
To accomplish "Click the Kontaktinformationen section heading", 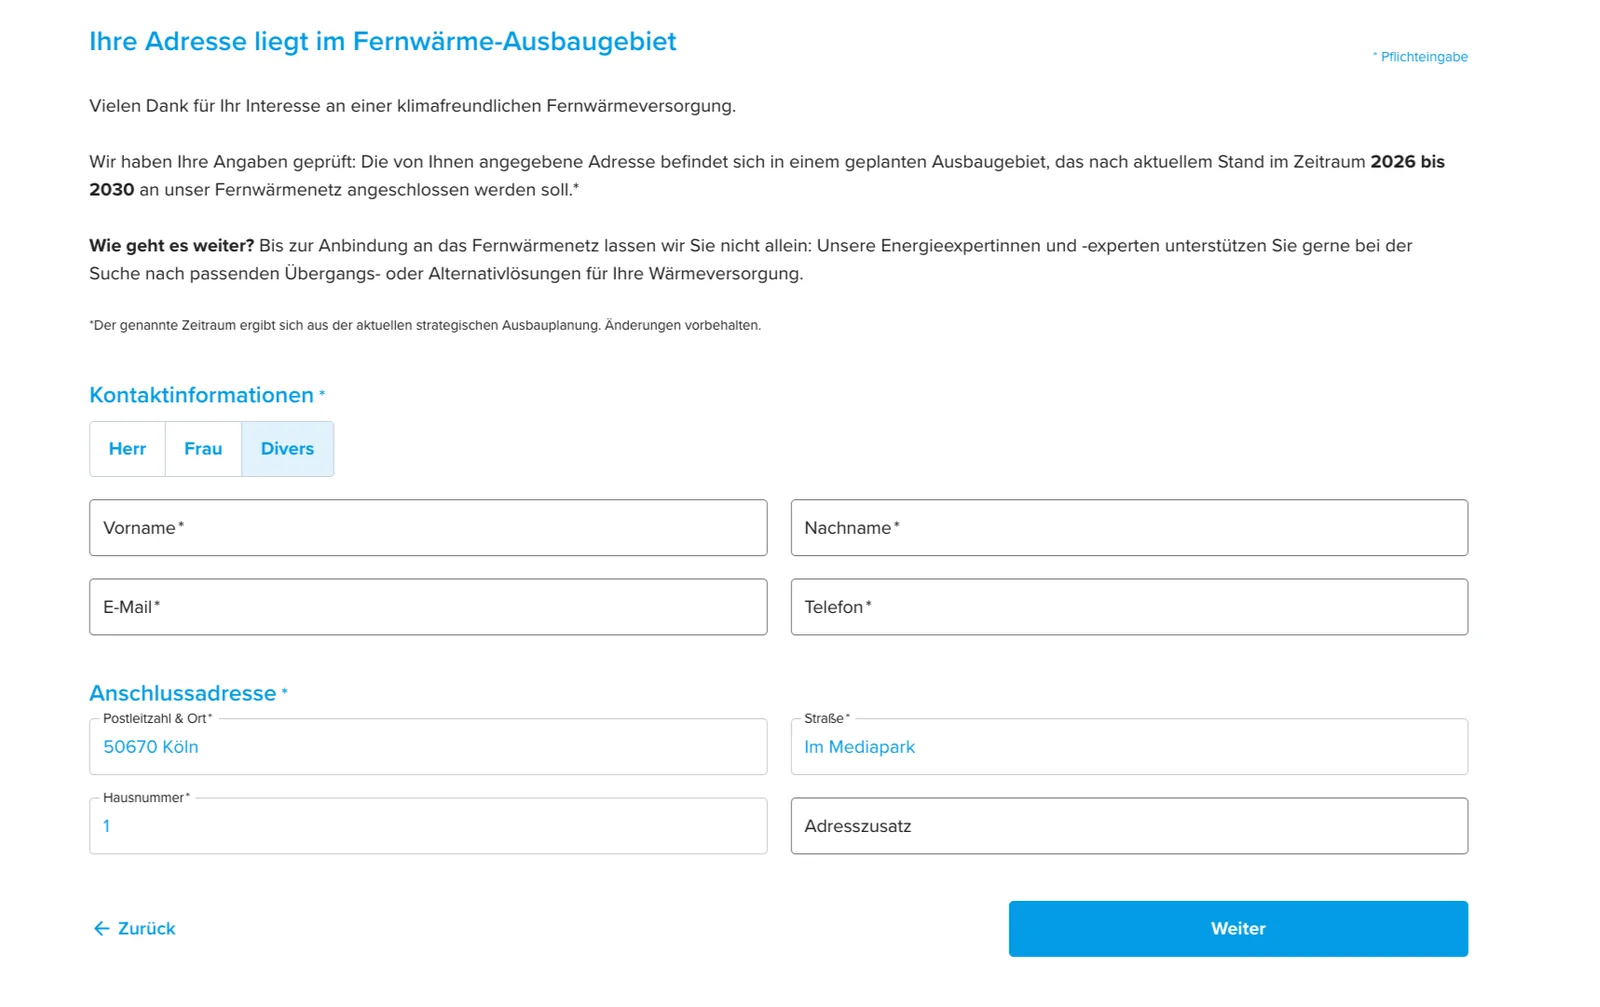I will click(x=202, y=395).
